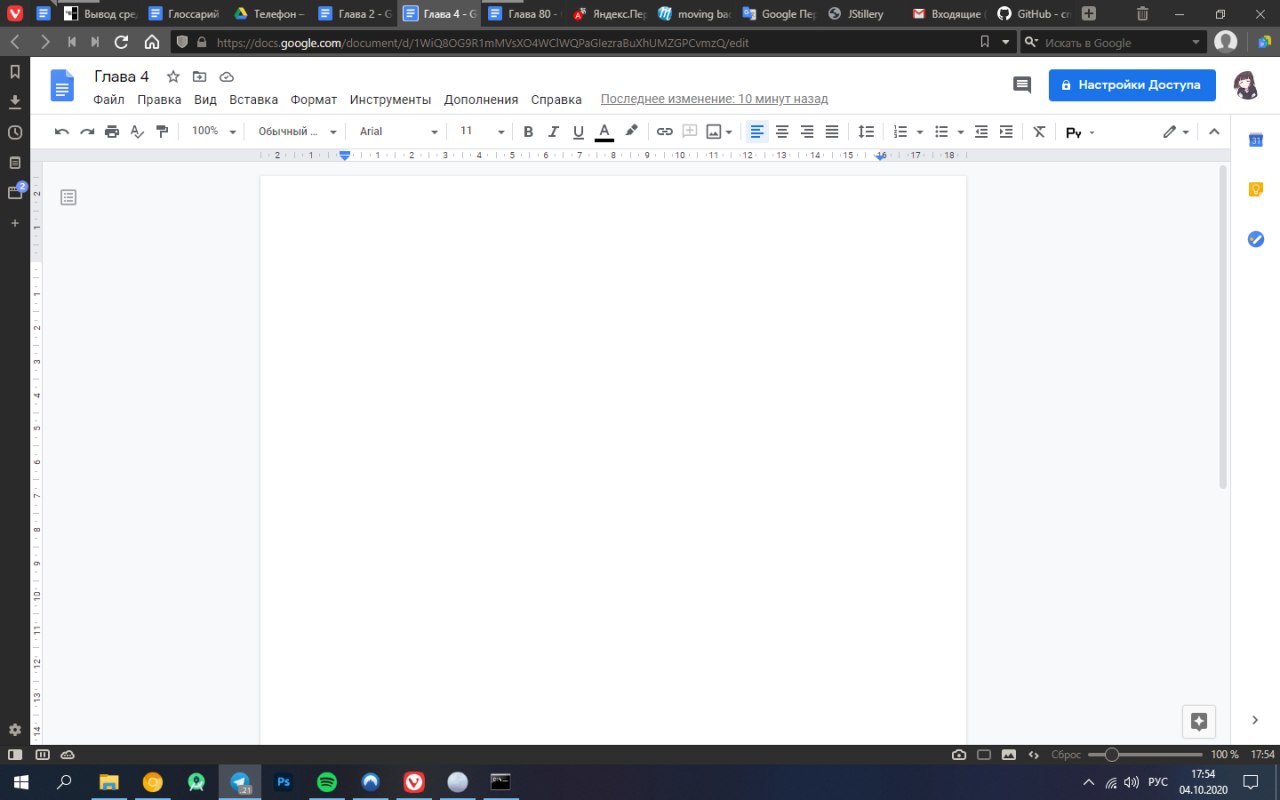Align text to the left
The width and height of the screenshot is (1280, 800).
[x=757, y=131]
